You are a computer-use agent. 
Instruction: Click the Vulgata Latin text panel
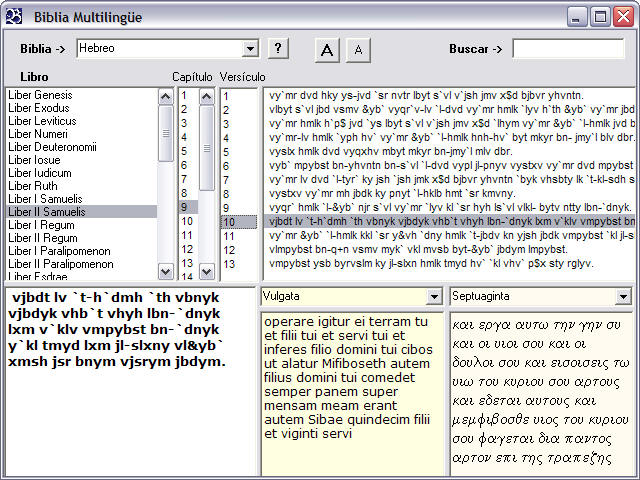(352, 394)
